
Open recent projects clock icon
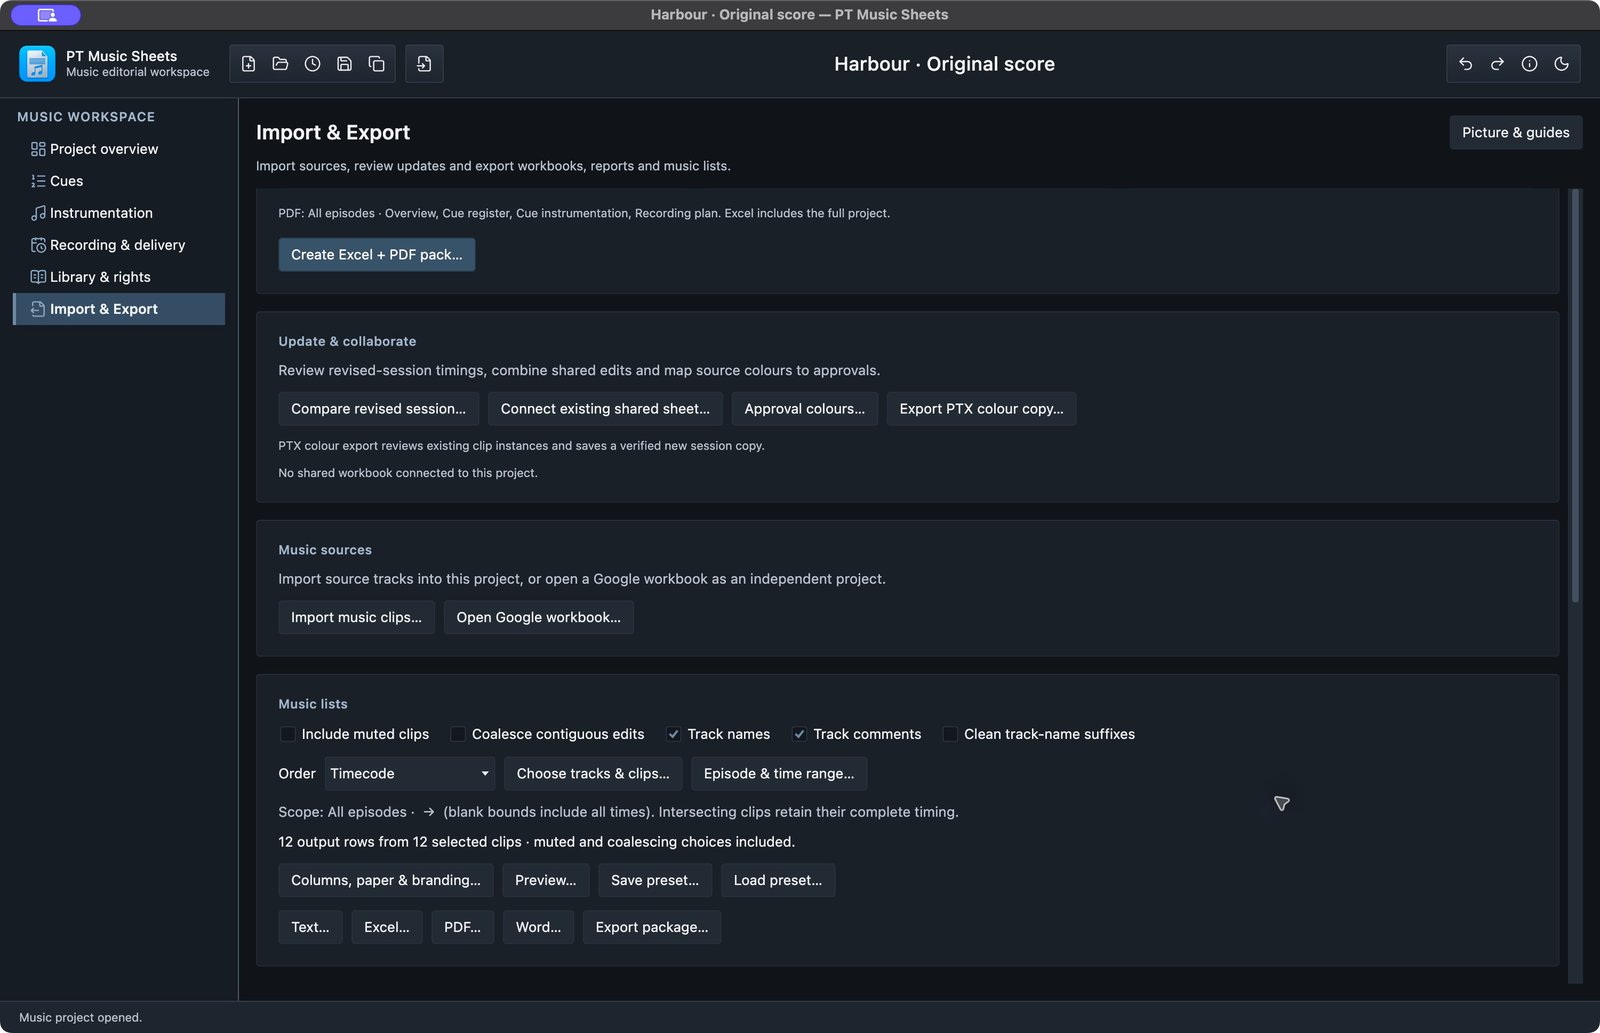click(x=313, y=64)
